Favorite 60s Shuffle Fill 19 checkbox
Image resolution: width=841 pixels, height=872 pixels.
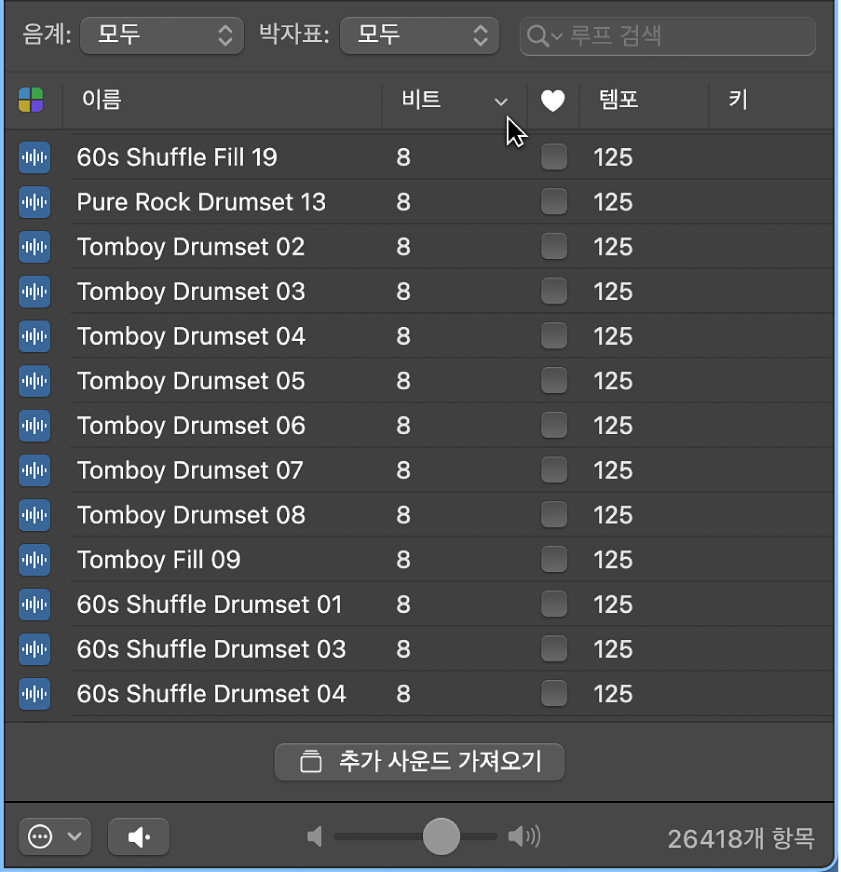click(554, 157)
